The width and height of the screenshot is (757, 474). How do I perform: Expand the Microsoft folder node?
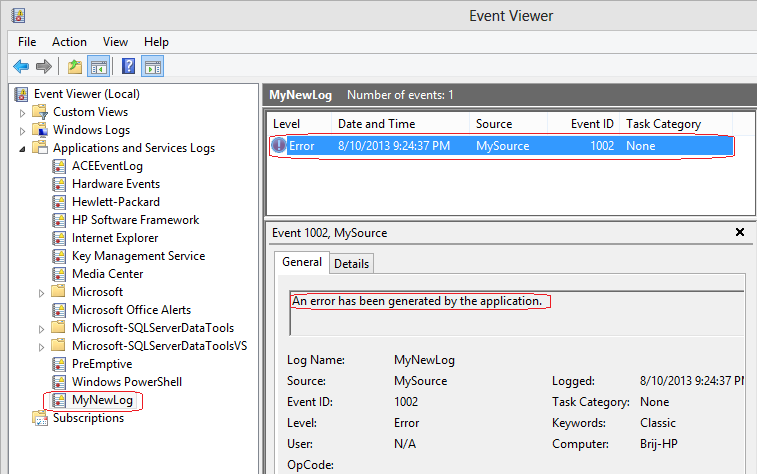(x=41, y=293)
